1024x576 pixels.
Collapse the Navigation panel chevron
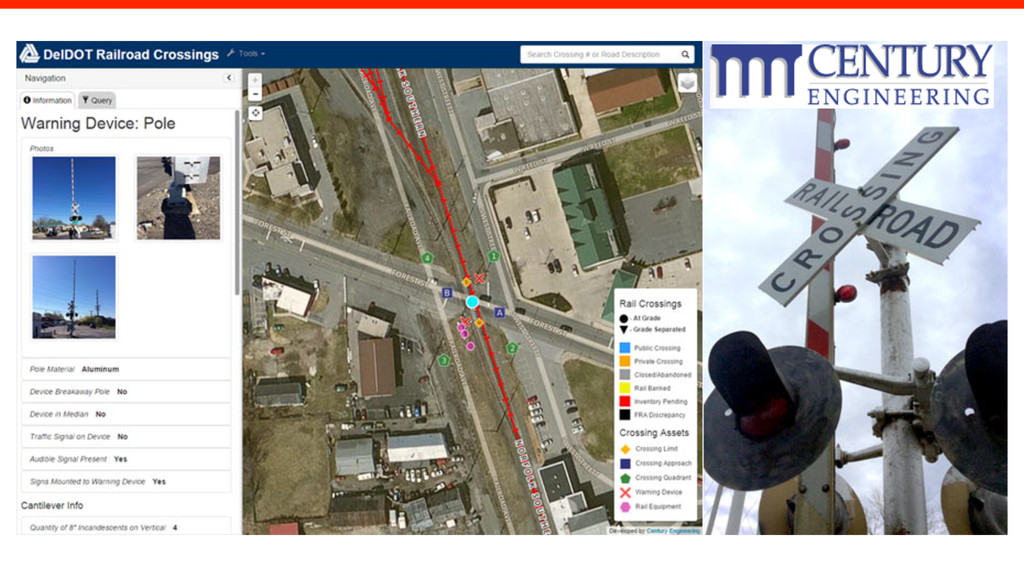(229, 78)
